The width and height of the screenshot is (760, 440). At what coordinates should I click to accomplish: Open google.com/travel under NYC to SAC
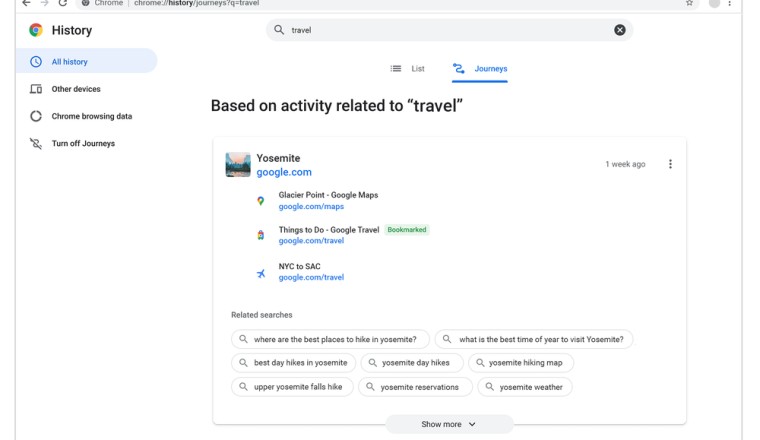(311, 278)
